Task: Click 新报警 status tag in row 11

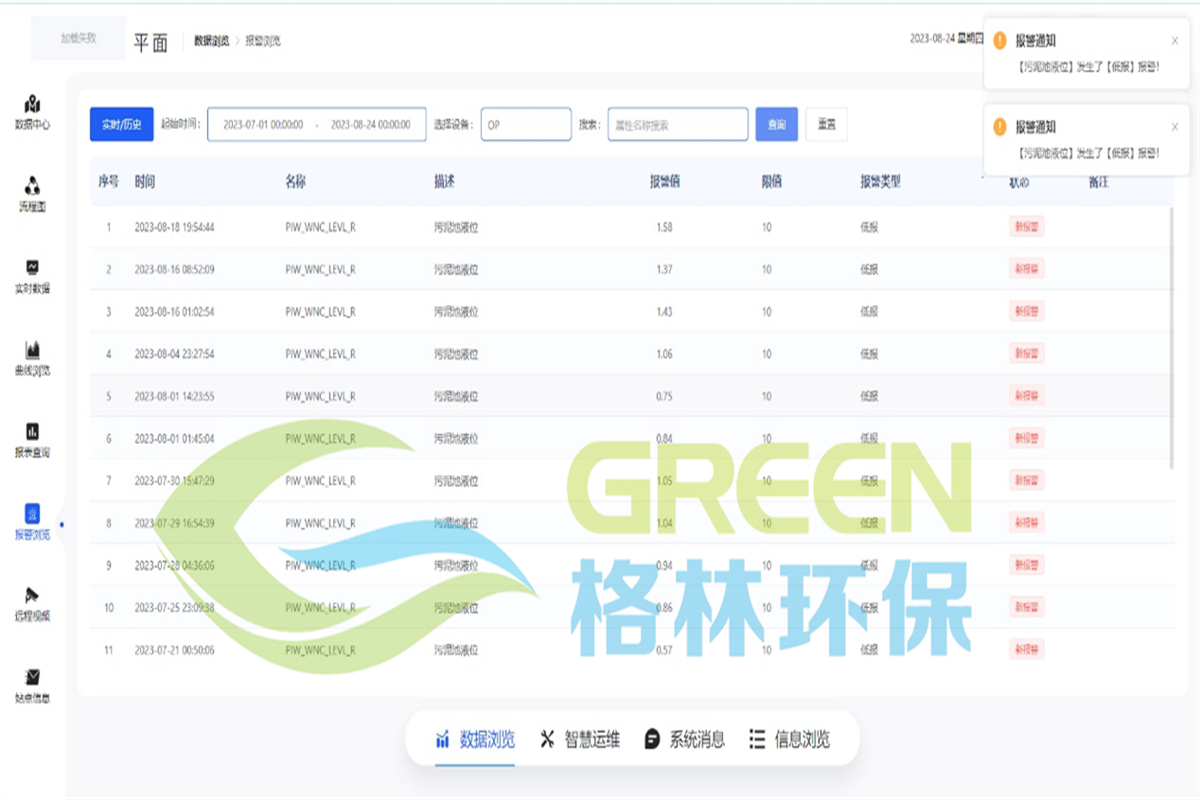Action: [1026, 650]
